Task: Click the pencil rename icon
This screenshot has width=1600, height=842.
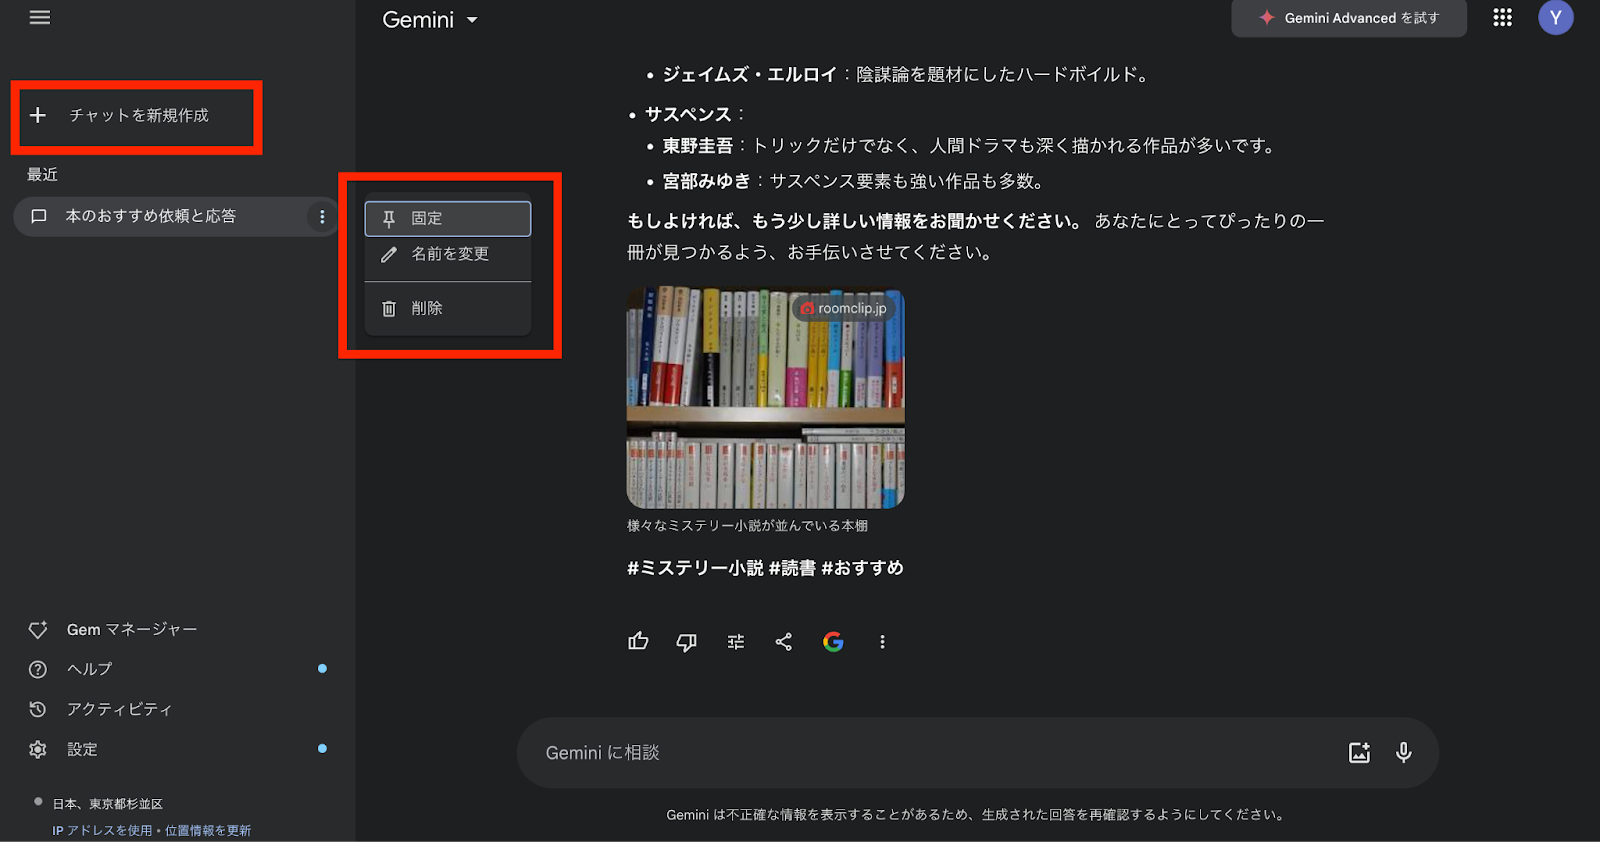Action: tap(389, 255)
